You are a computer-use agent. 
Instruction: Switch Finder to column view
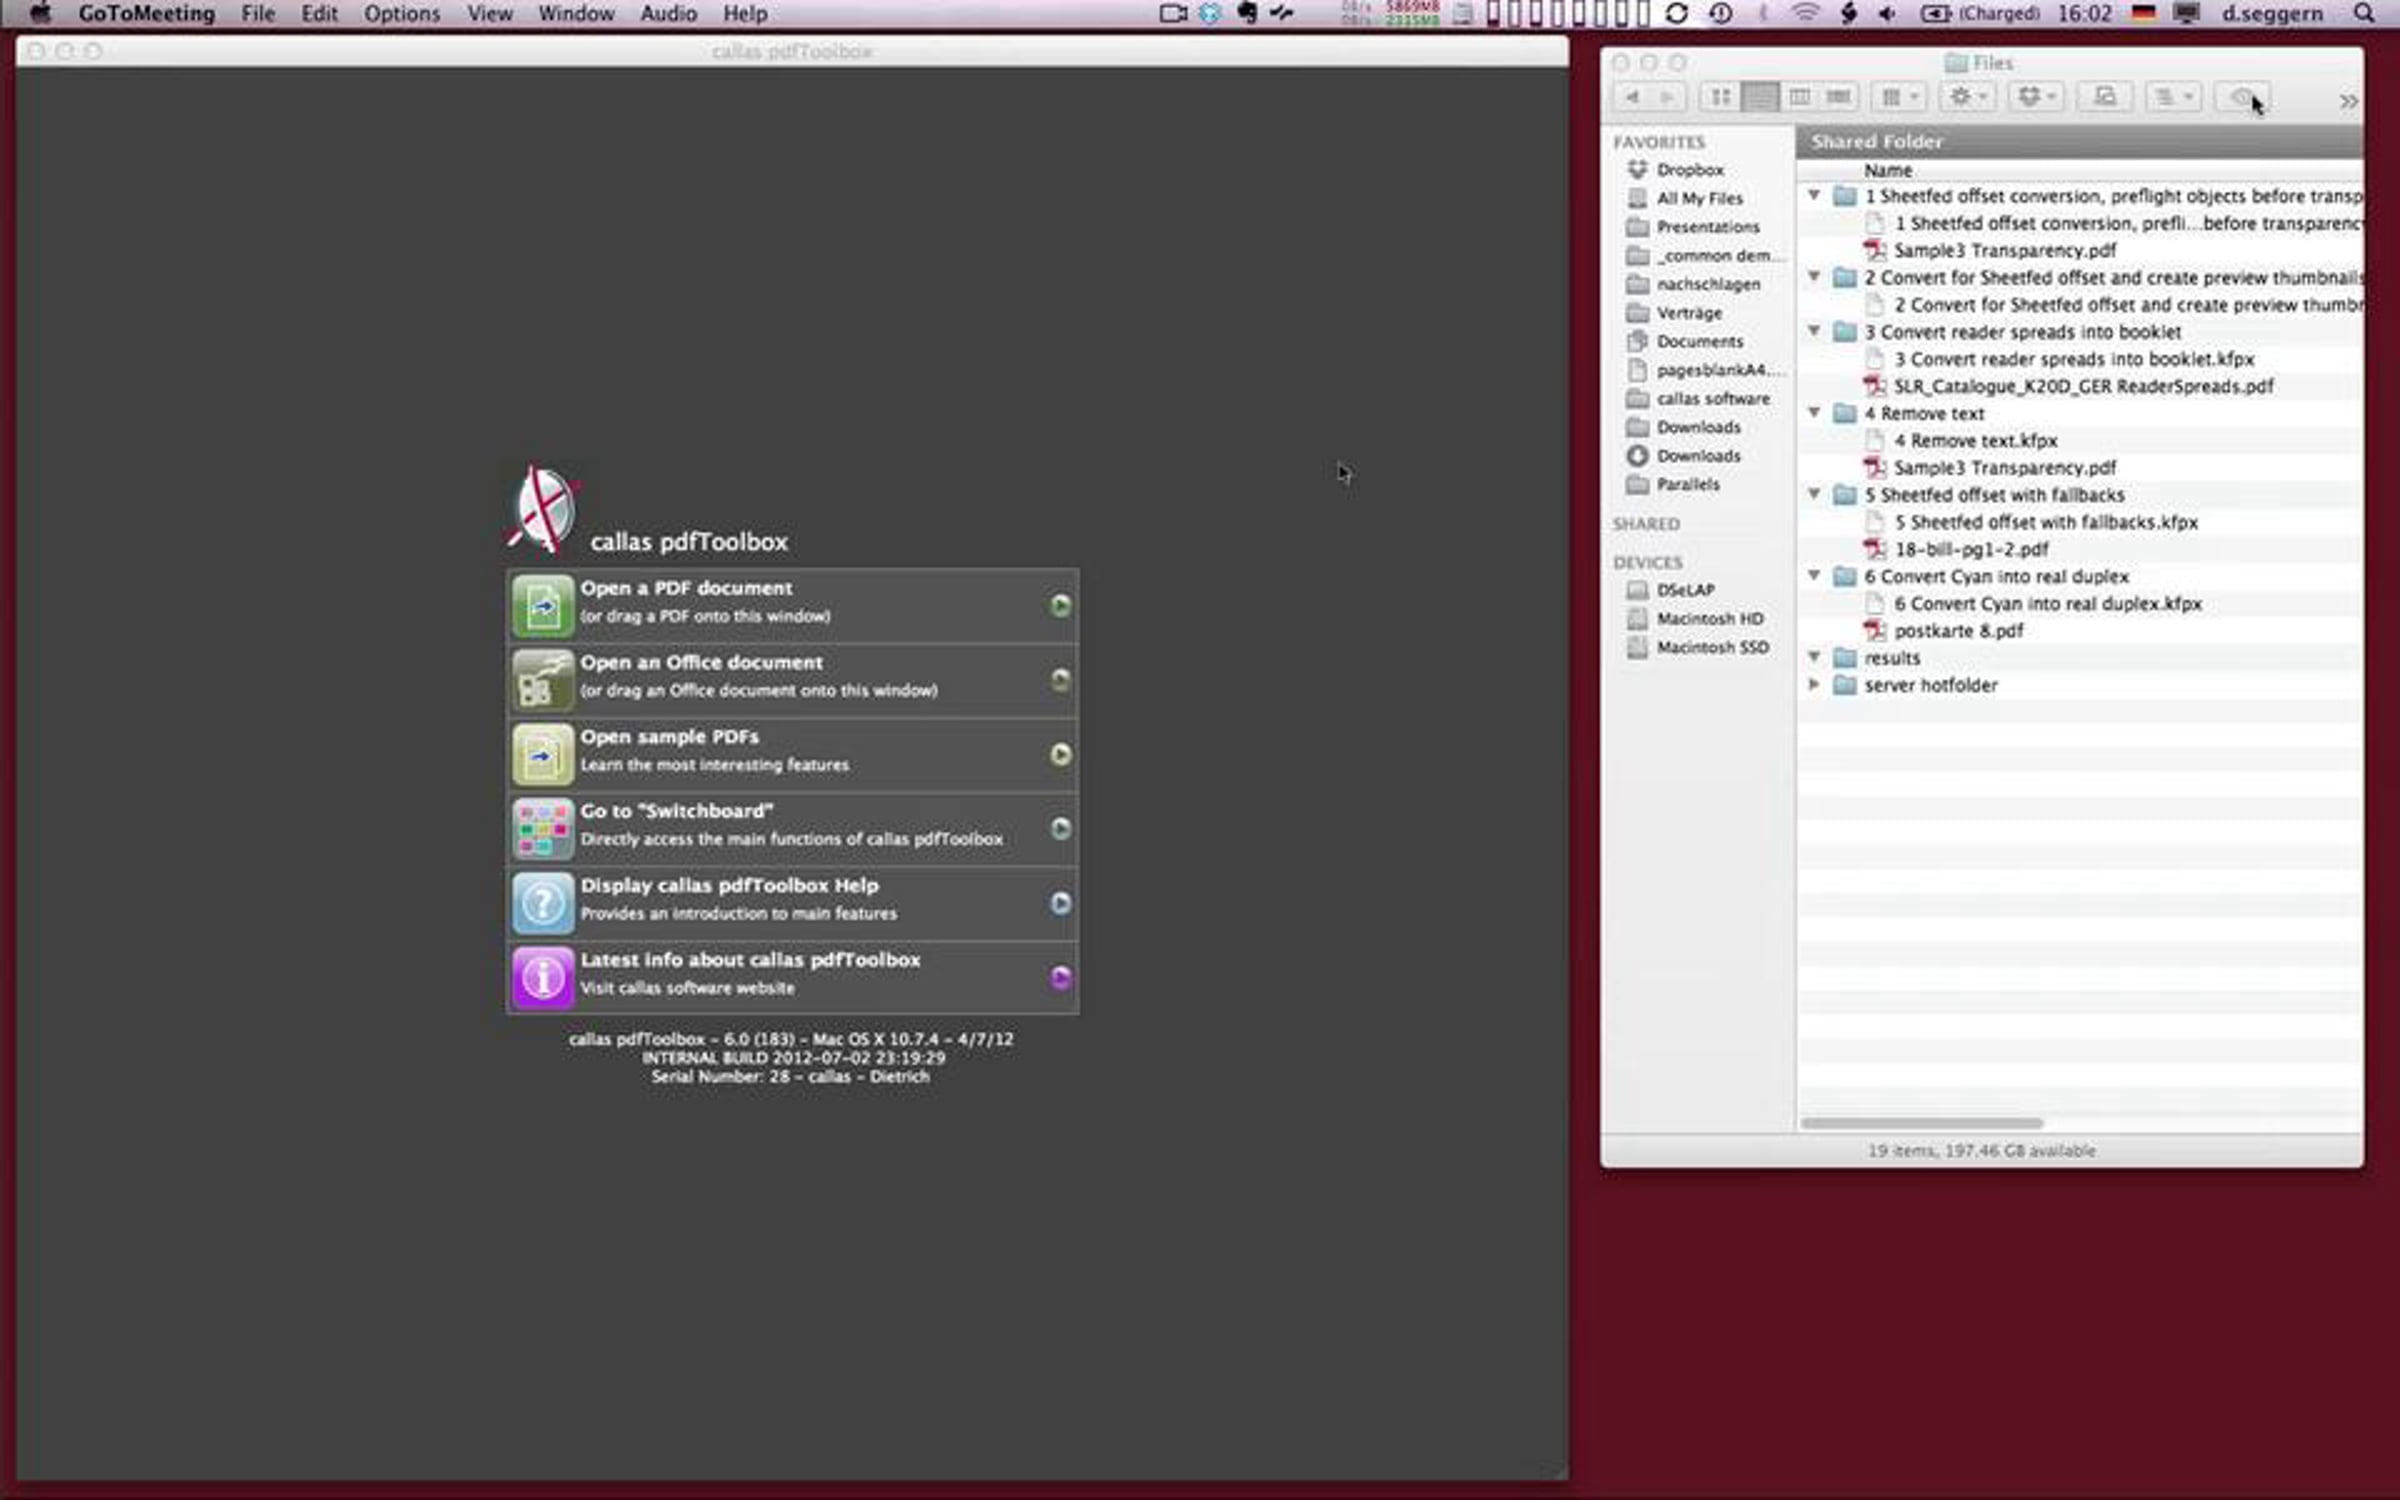(x=1799, y=97)
